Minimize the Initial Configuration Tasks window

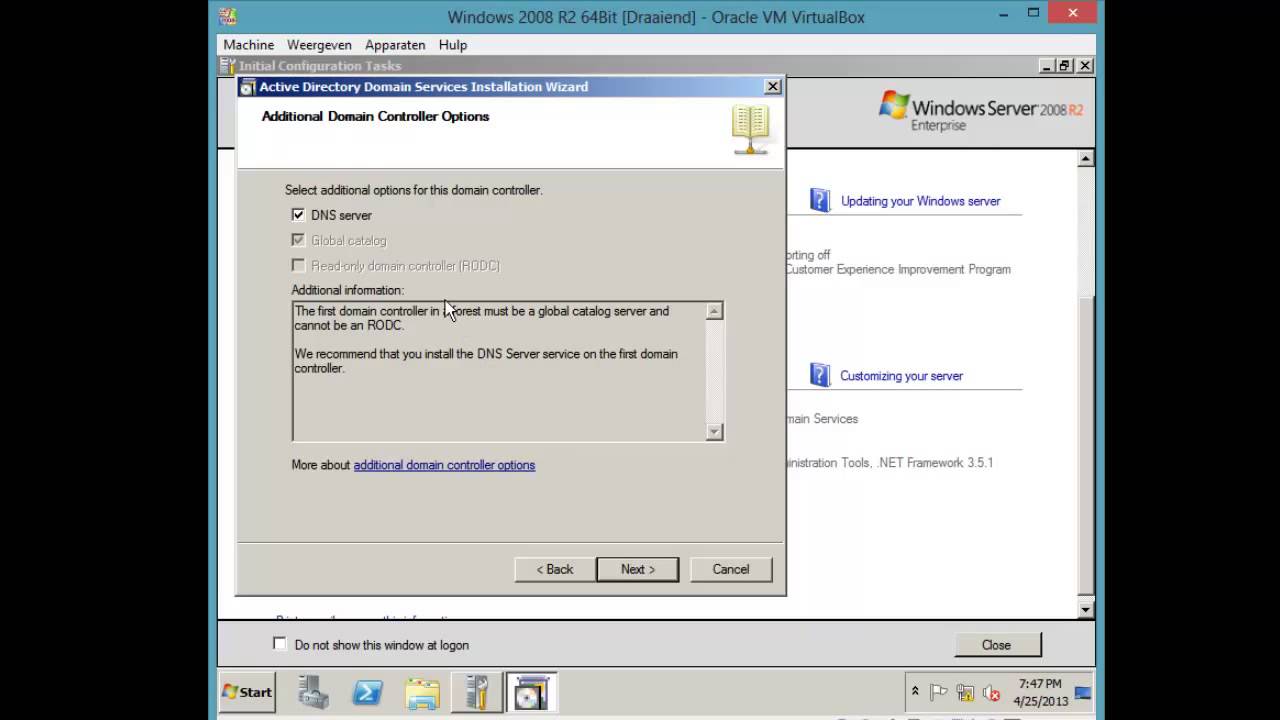(1047, 66)
